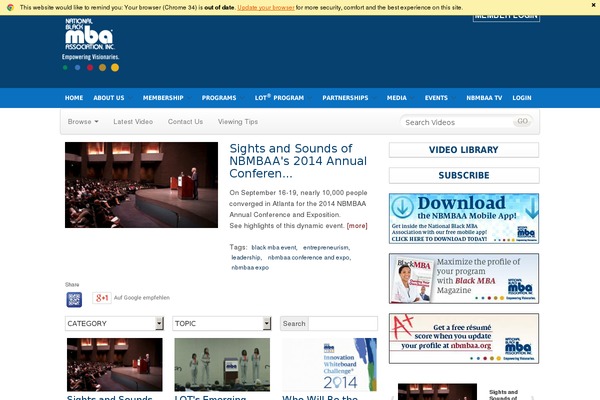Screen dimensions: 600x400
Task: Select the 'black mba event' tag
Action: (274, 248)
